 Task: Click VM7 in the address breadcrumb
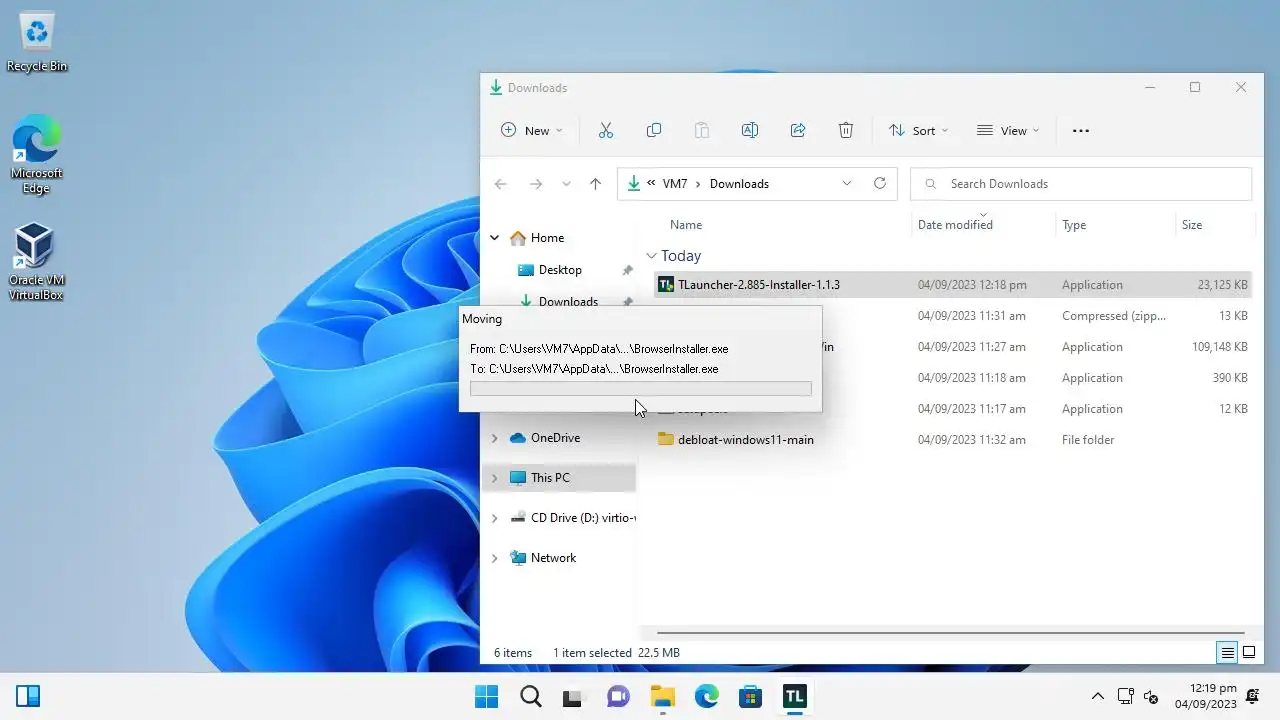click(x=675, y=184)
